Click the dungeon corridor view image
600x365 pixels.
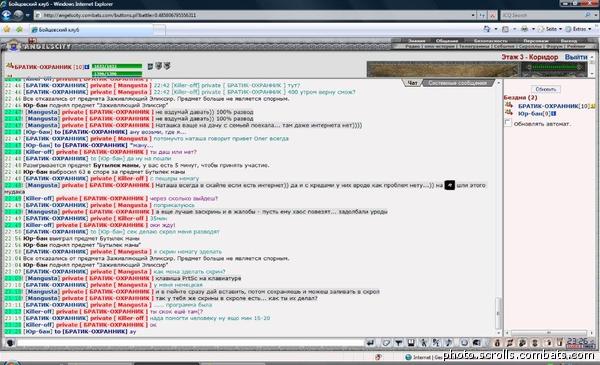click(x=442, y=69)
